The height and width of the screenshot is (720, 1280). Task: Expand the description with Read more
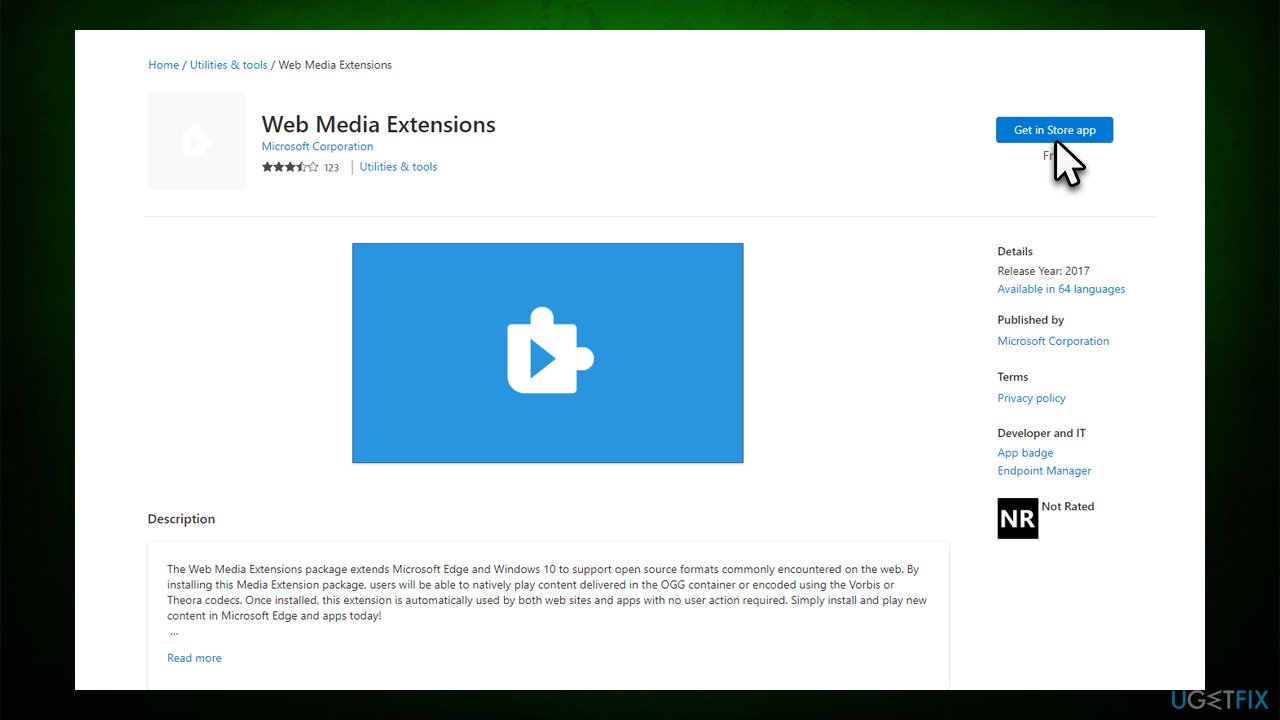pyautogui.click(x=194, y=657)
